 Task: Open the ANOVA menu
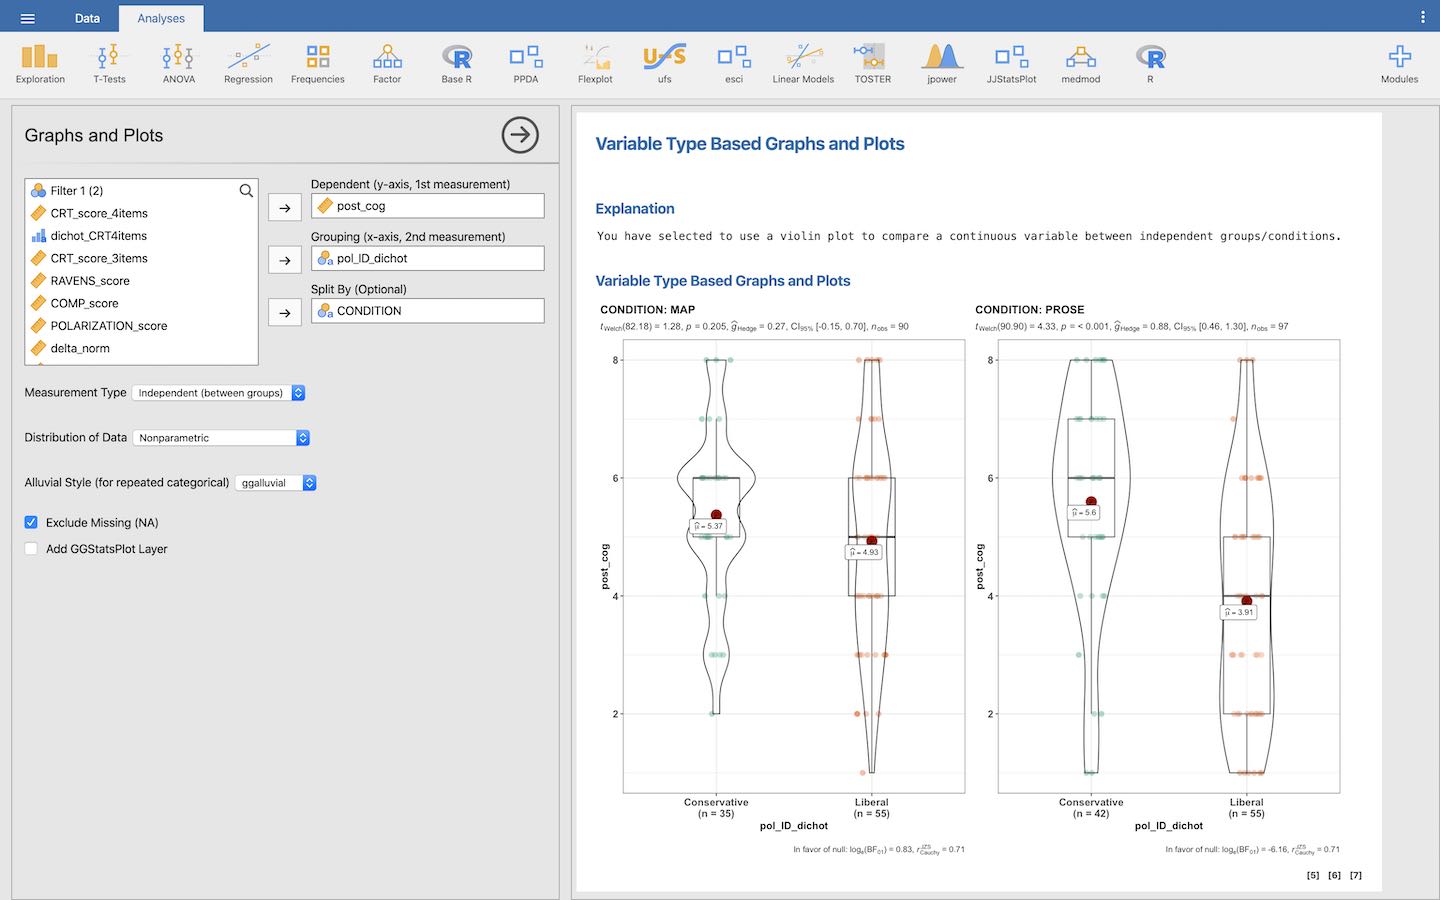click(x=179, y=64)
